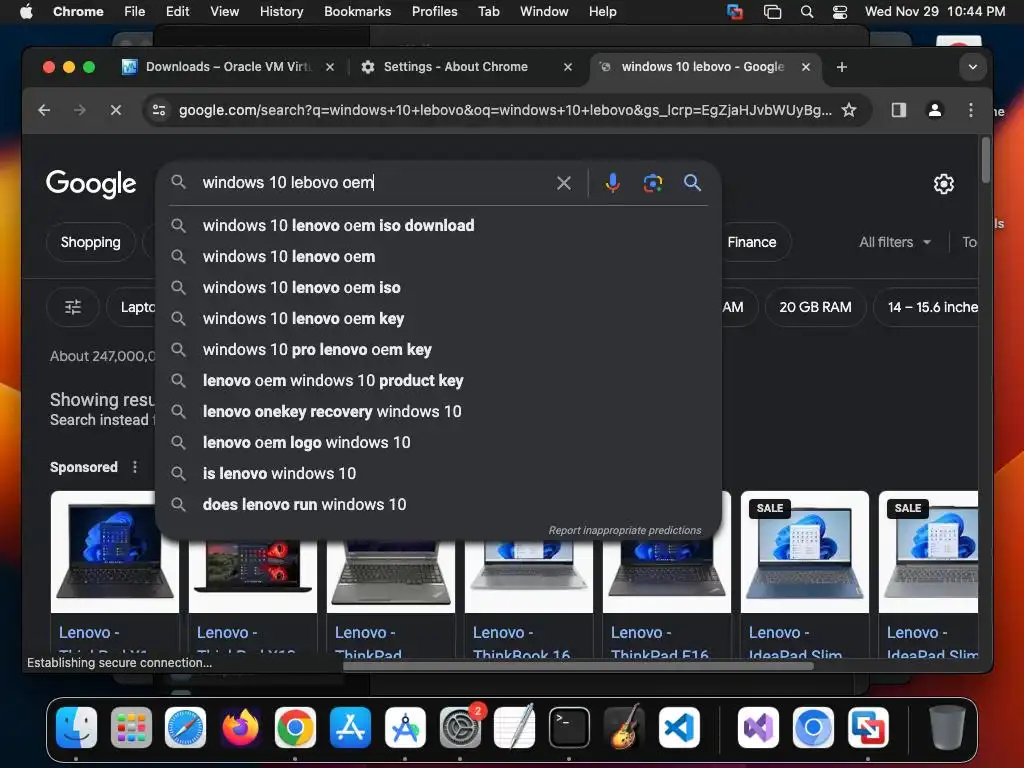The width and height of the screenshot is (1024, 768).
Task: Expand the tab search chevron
Action: point(972,67)
